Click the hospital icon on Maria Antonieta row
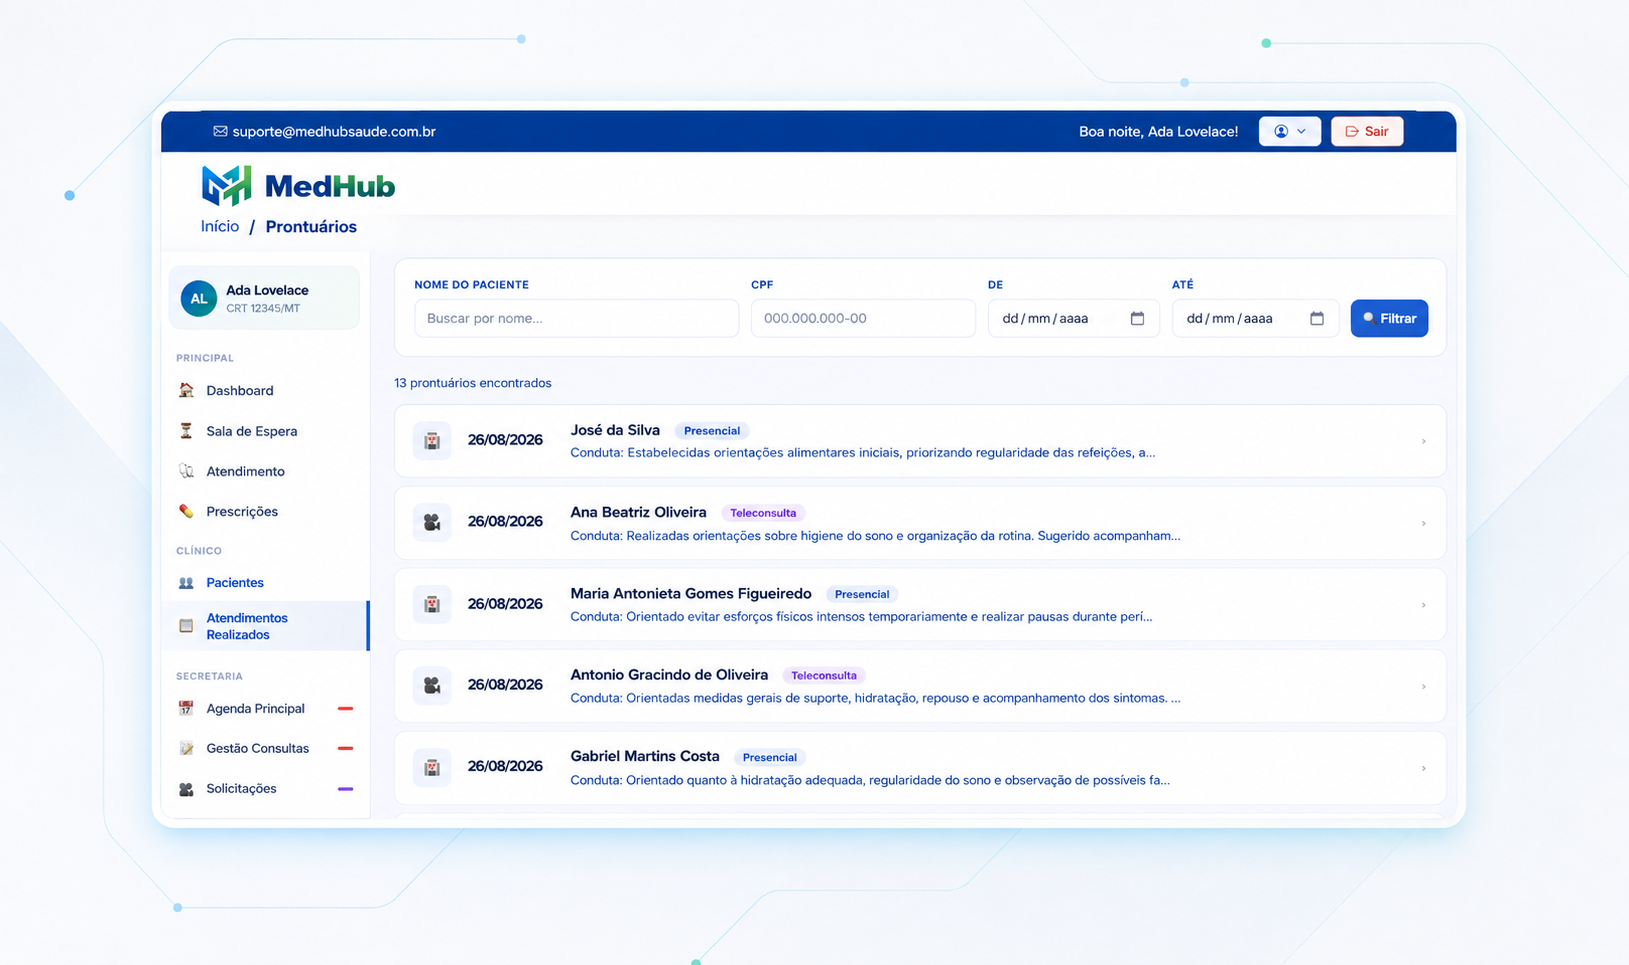 tap(432, 604)
